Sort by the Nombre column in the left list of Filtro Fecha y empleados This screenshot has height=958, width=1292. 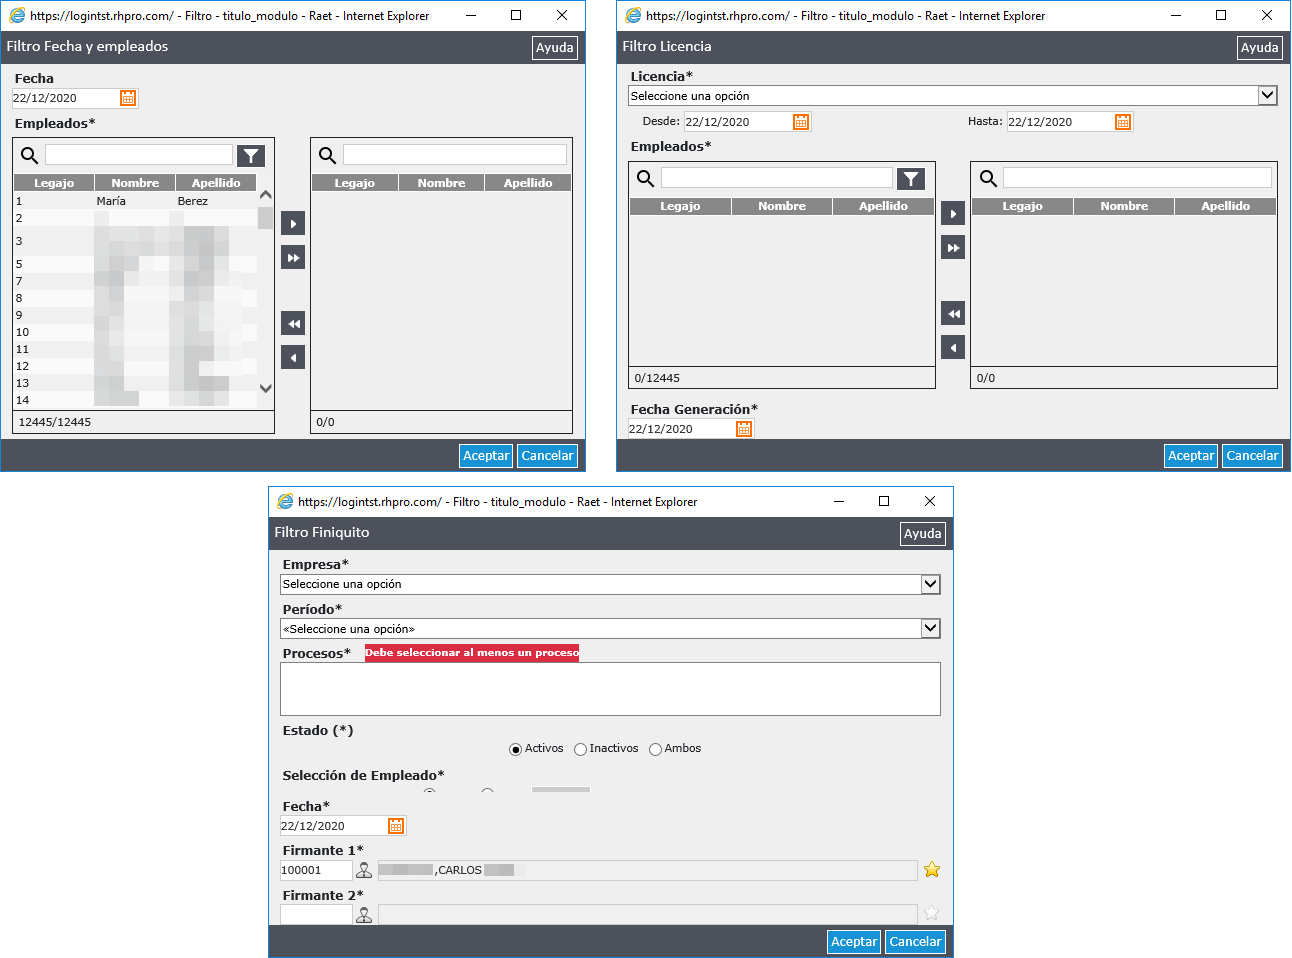[135, 183]
